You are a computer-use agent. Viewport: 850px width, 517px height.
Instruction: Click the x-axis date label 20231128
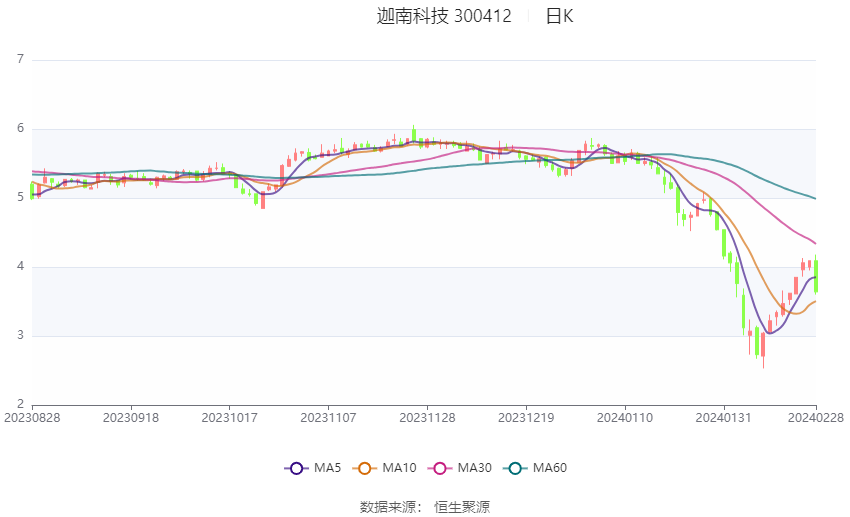click(x=427, y=418)
